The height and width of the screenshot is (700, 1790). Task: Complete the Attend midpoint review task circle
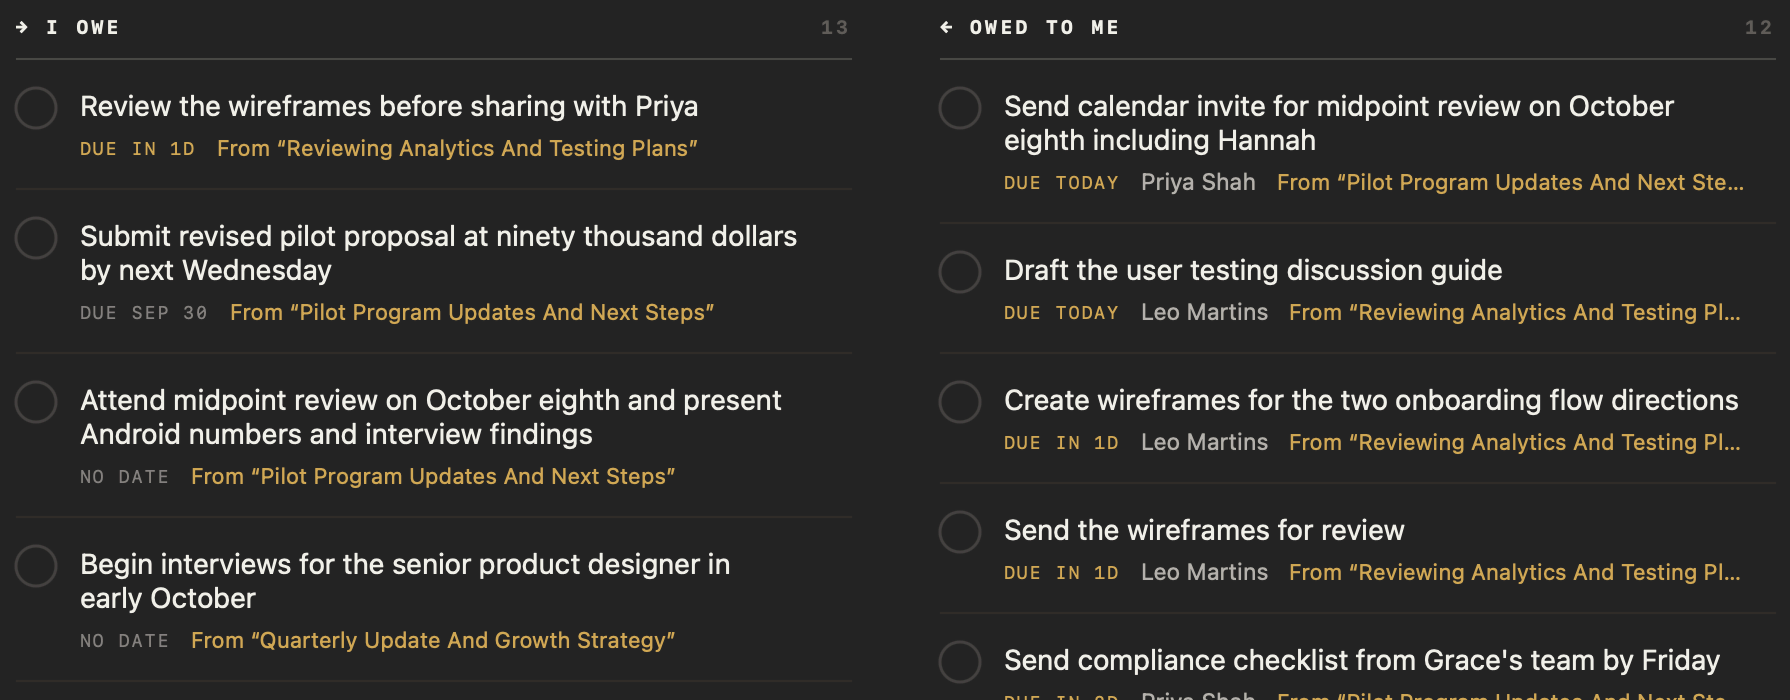(36, 402)
